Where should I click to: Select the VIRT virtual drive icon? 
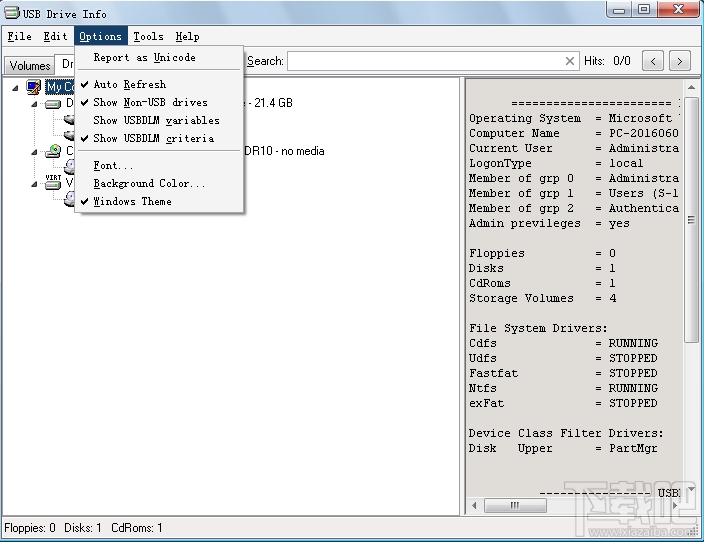53,181
